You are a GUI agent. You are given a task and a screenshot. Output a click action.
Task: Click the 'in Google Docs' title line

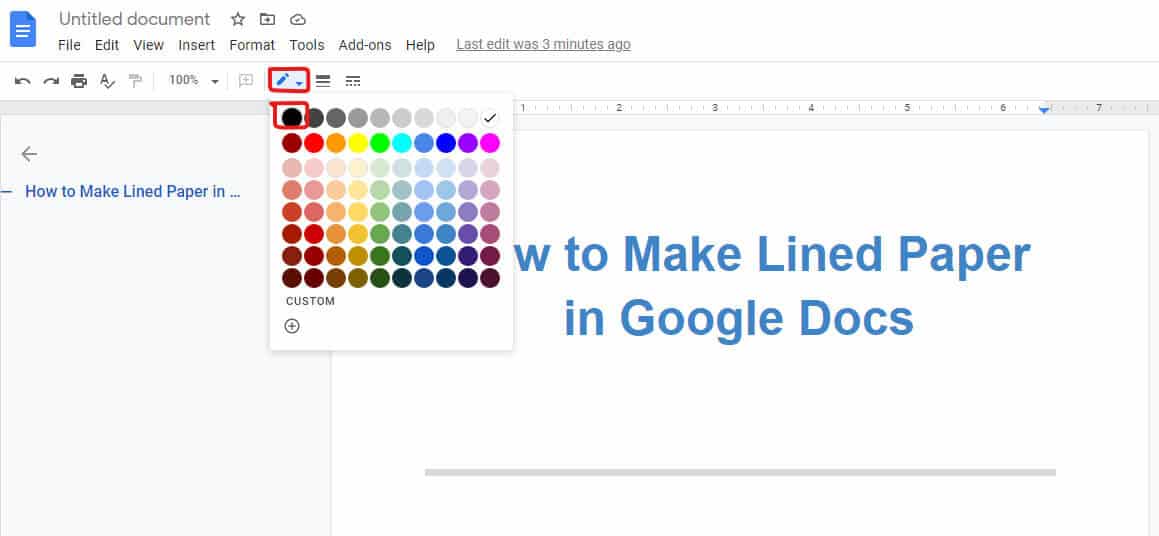coord(739,319)
